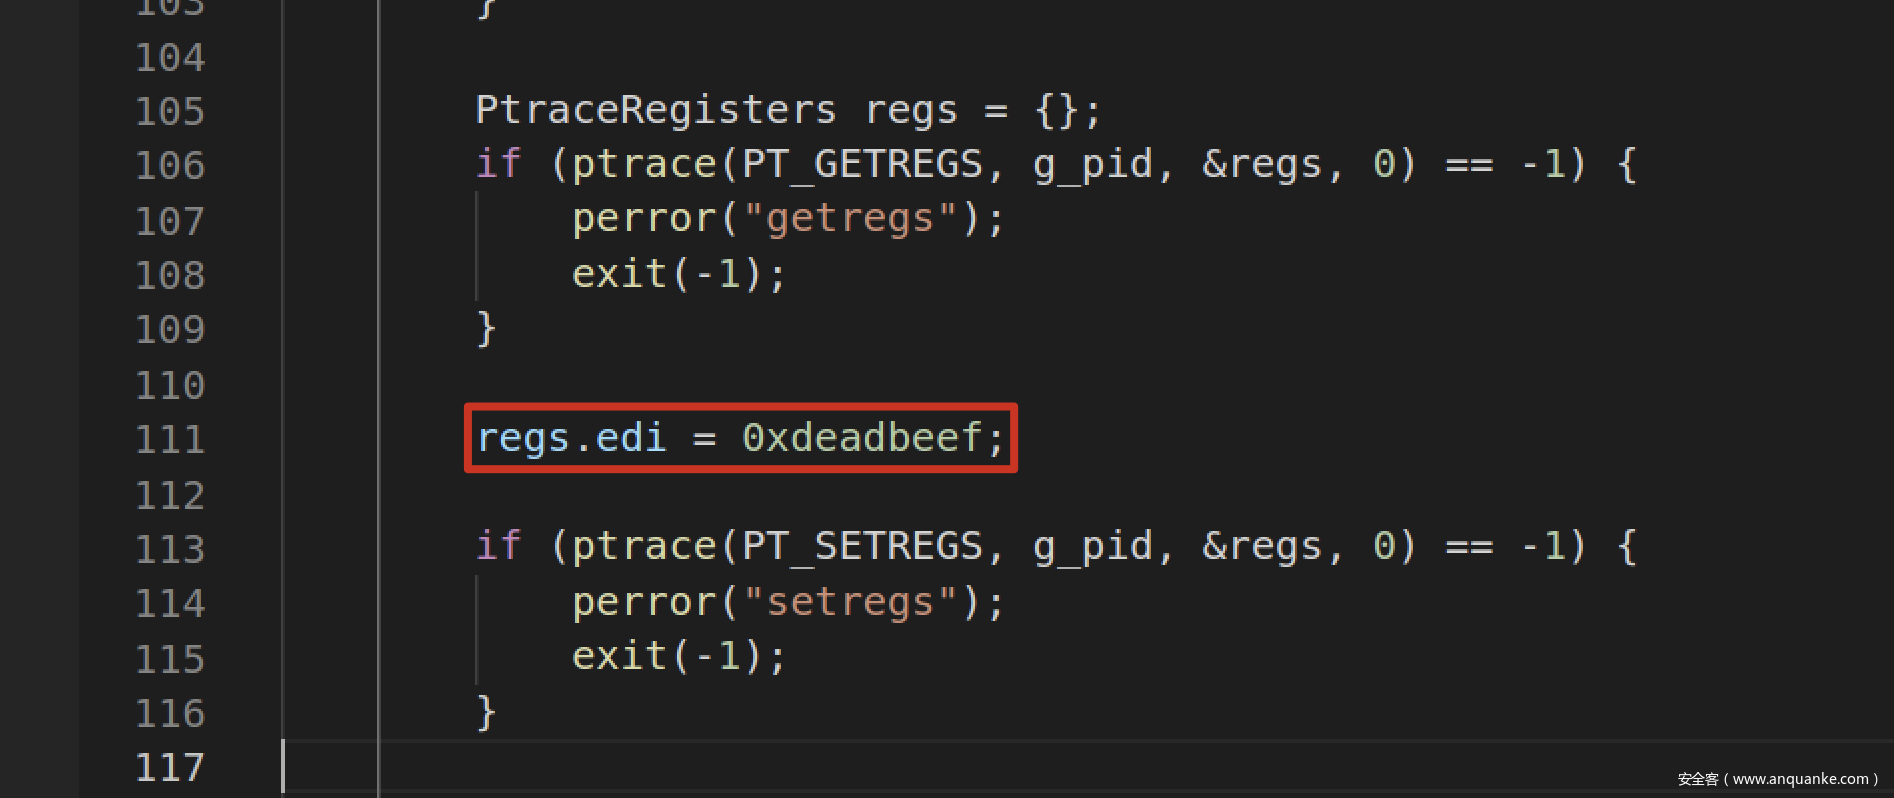Click the PtraceRegisters type name

(x=655, y=110)
